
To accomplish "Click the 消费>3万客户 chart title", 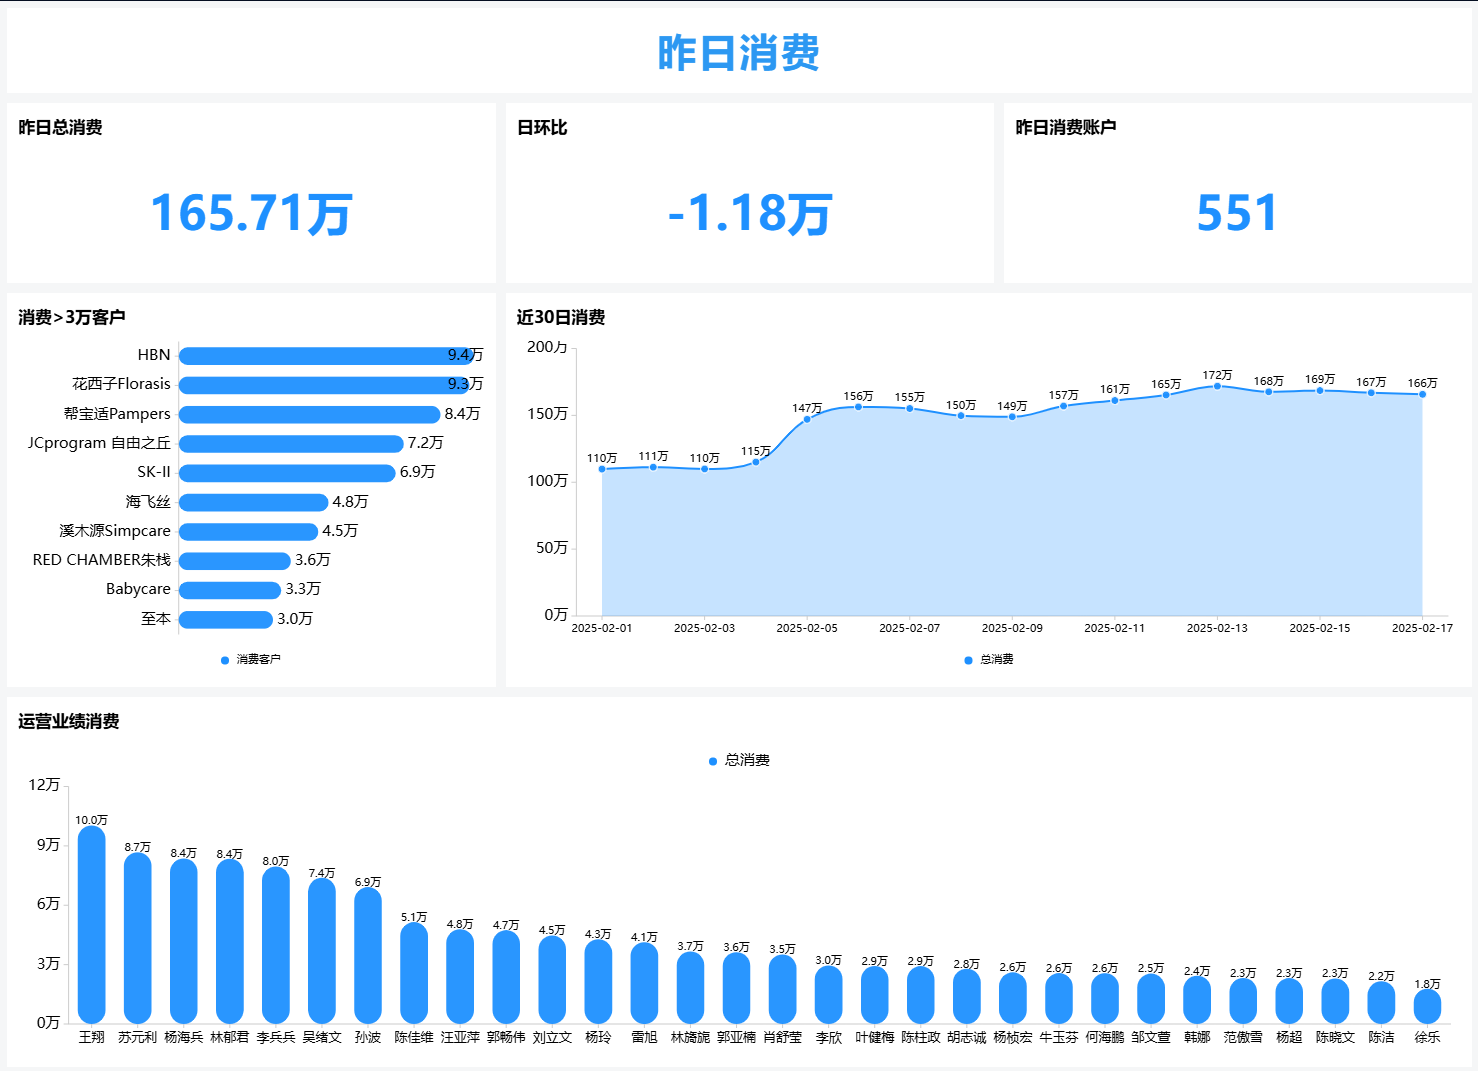I will (72, 317).
